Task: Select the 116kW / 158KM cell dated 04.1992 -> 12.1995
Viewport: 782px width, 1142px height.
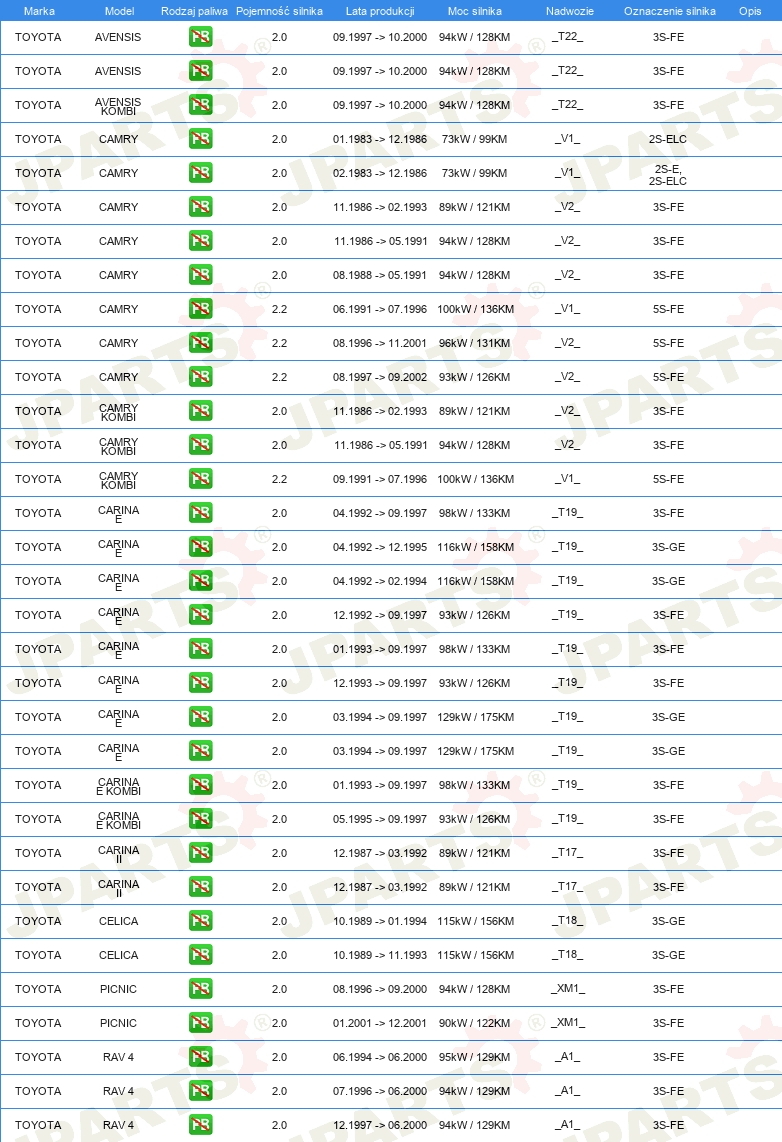Action: pyautogui.click(x=475, y=547)
